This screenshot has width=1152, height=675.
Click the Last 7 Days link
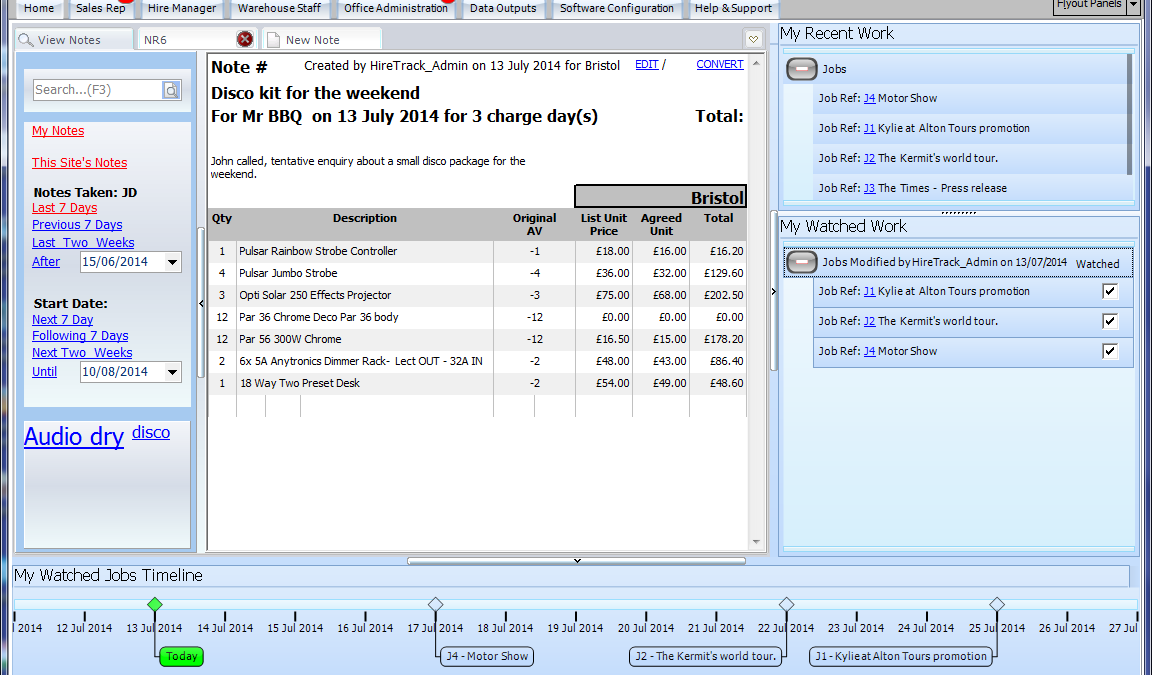[x=64, y=208]
